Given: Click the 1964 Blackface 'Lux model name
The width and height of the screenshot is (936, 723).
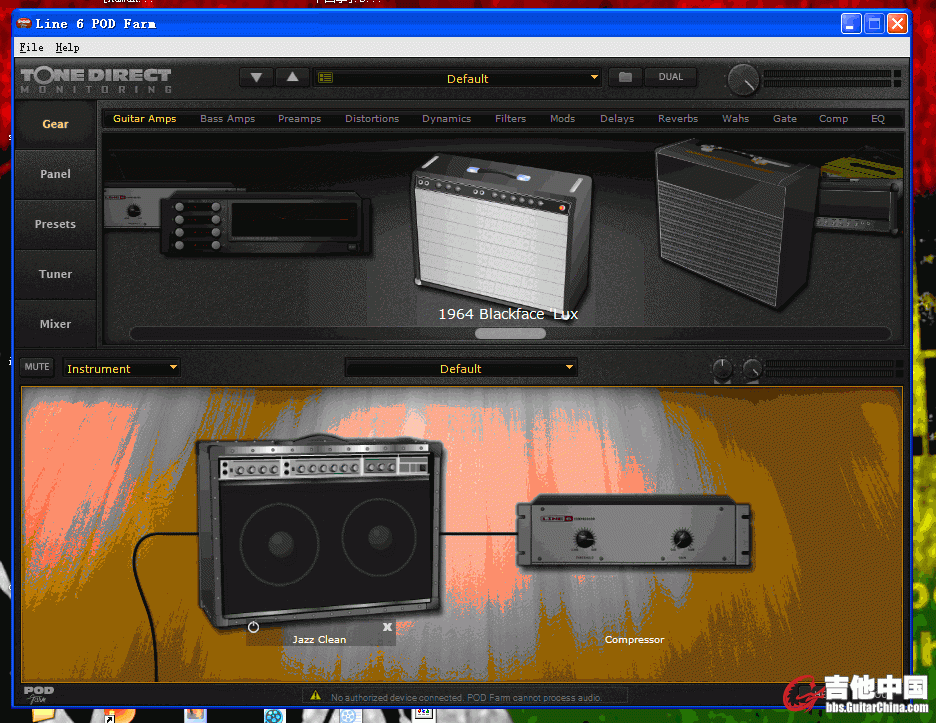Looking at the screenshot, I should click(508, 314).
